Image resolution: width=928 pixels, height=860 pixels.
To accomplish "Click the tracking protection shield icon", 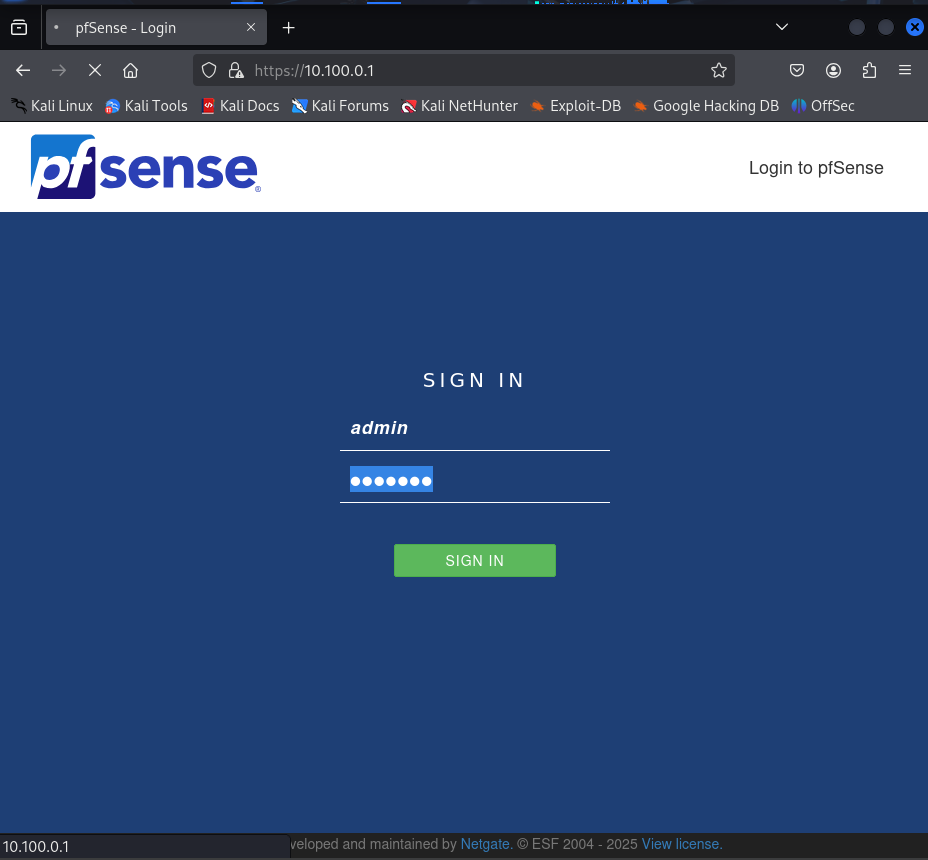I will pyautogui.click(x=209, y=70).
